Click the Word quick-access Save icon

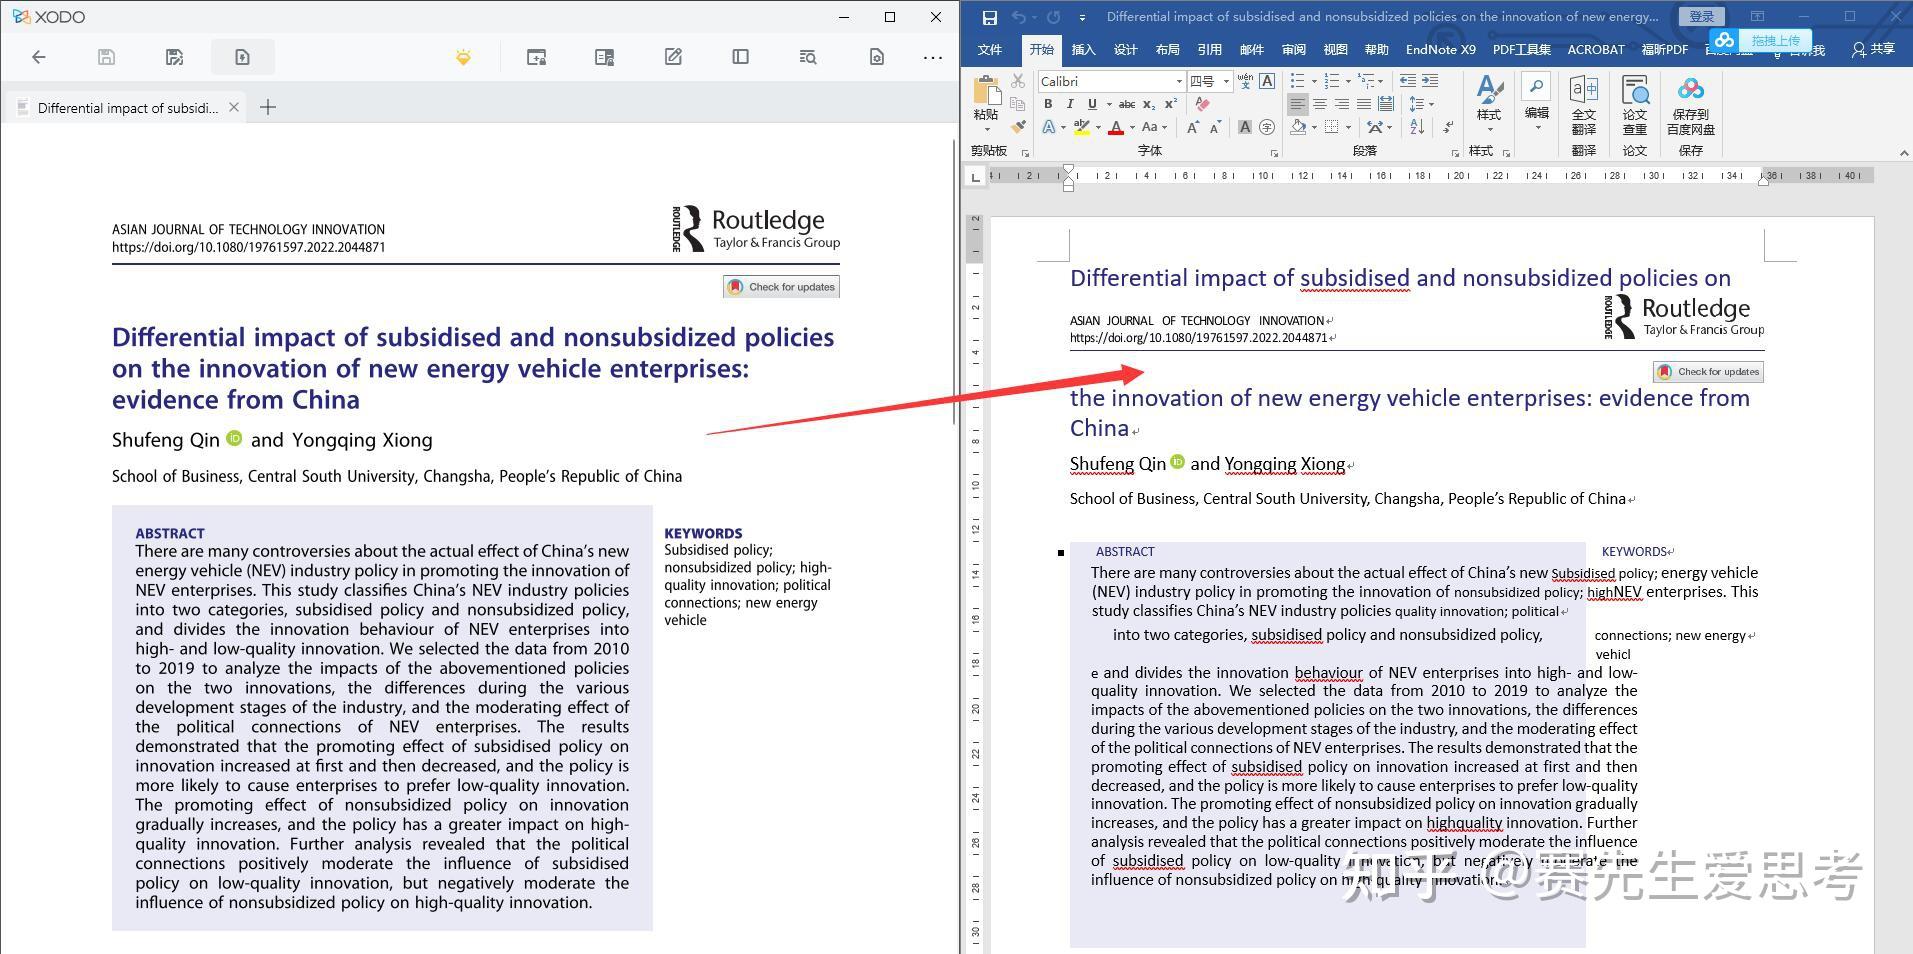(x=989, y=17)
